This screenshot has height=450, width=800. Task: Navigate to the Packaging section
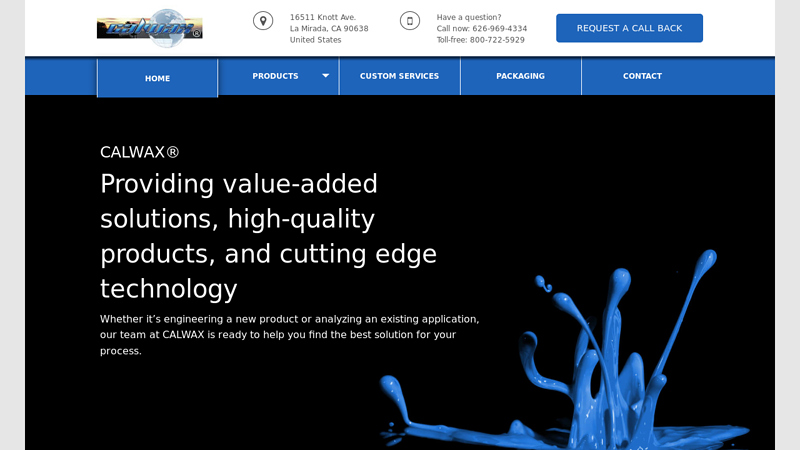[x=520, y=76]
